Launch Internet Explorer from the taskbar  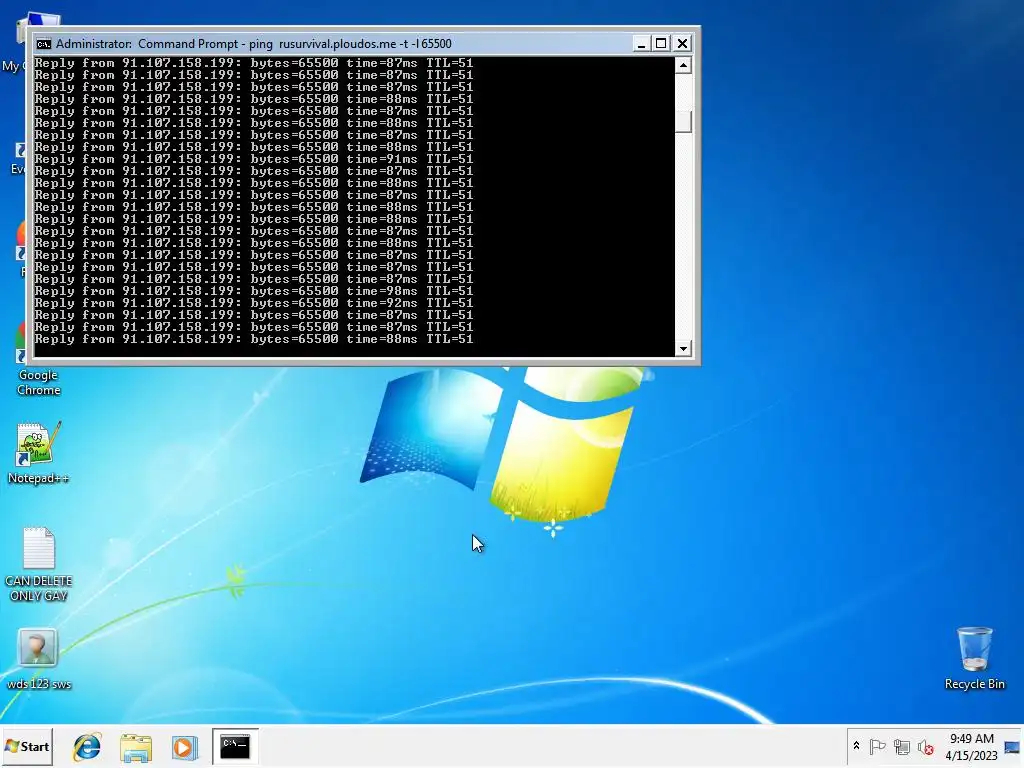[x=87, y=746]
